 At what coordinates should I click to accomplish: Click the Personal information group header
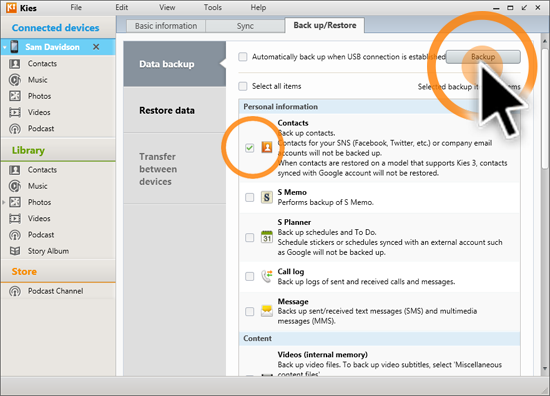379,107
